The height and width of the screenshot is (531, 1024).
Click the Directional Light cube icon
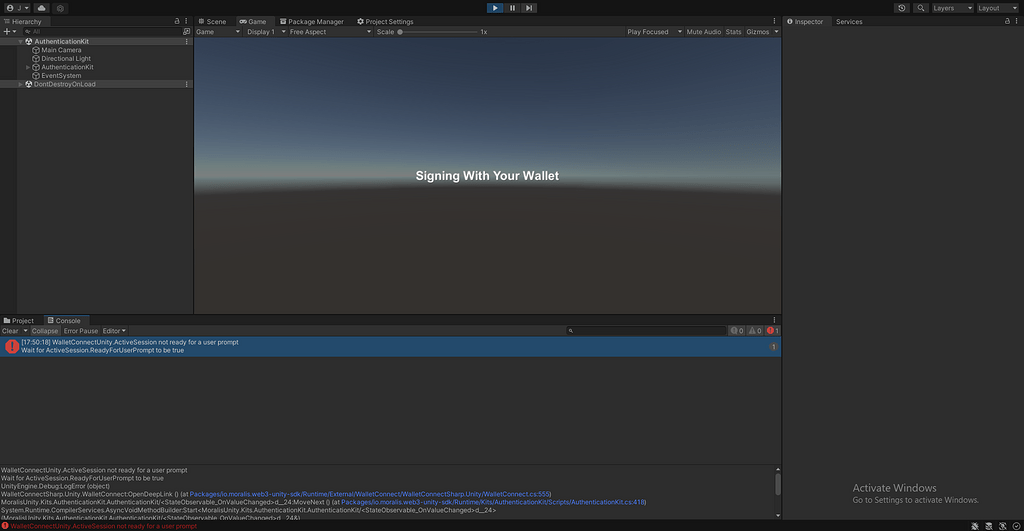point(36,58)
